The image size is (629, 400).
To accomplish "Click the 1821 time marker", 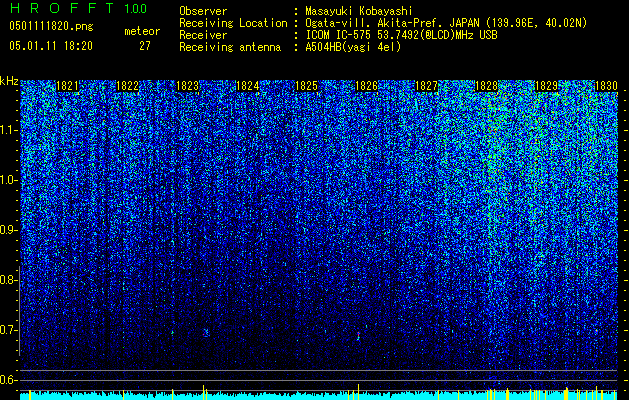I will point(67,86).
